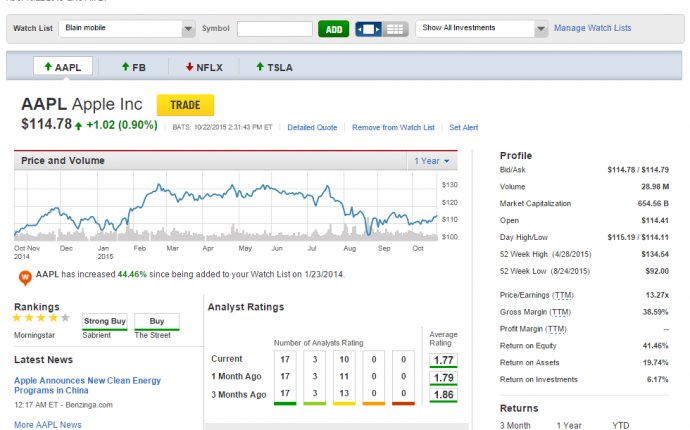This screenshot has height=430, width=690.
Task: Click the $114.78 share price
Action: click(x=46, y=124)
